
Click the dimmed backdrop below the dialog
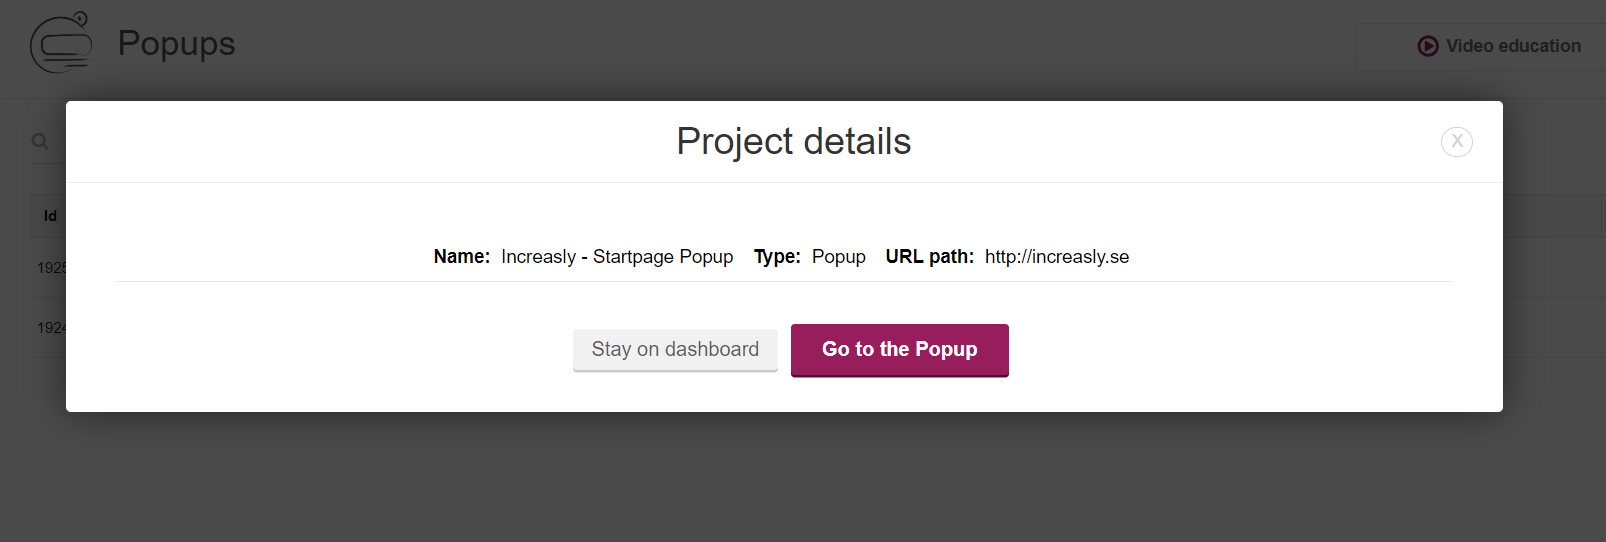pos(800,480)
